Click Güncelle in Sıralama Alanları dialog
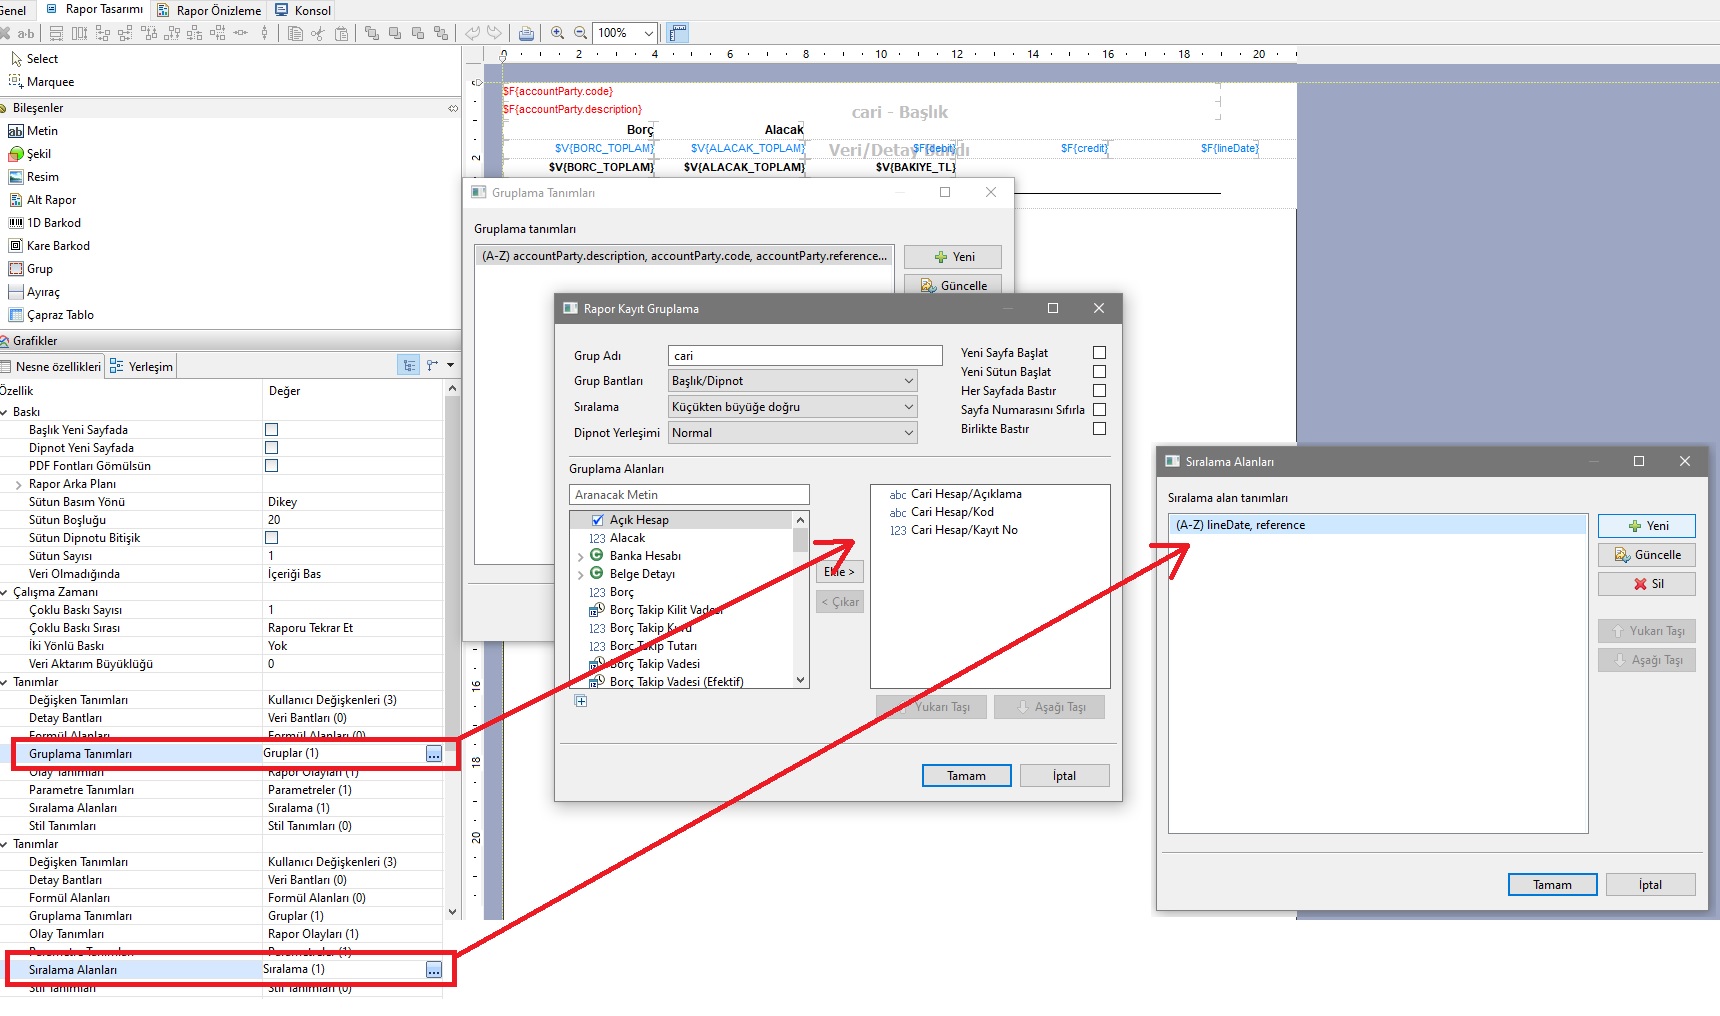Viewport: 1720px width, 1016px height. (x=1646, y=555)
